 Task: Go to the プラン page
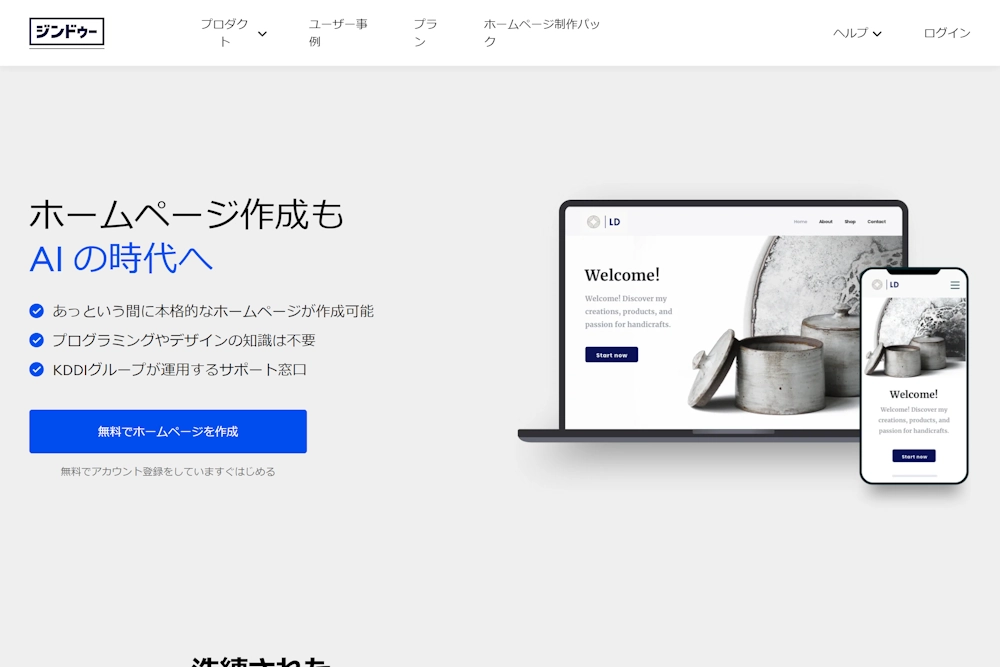(425, 33)
